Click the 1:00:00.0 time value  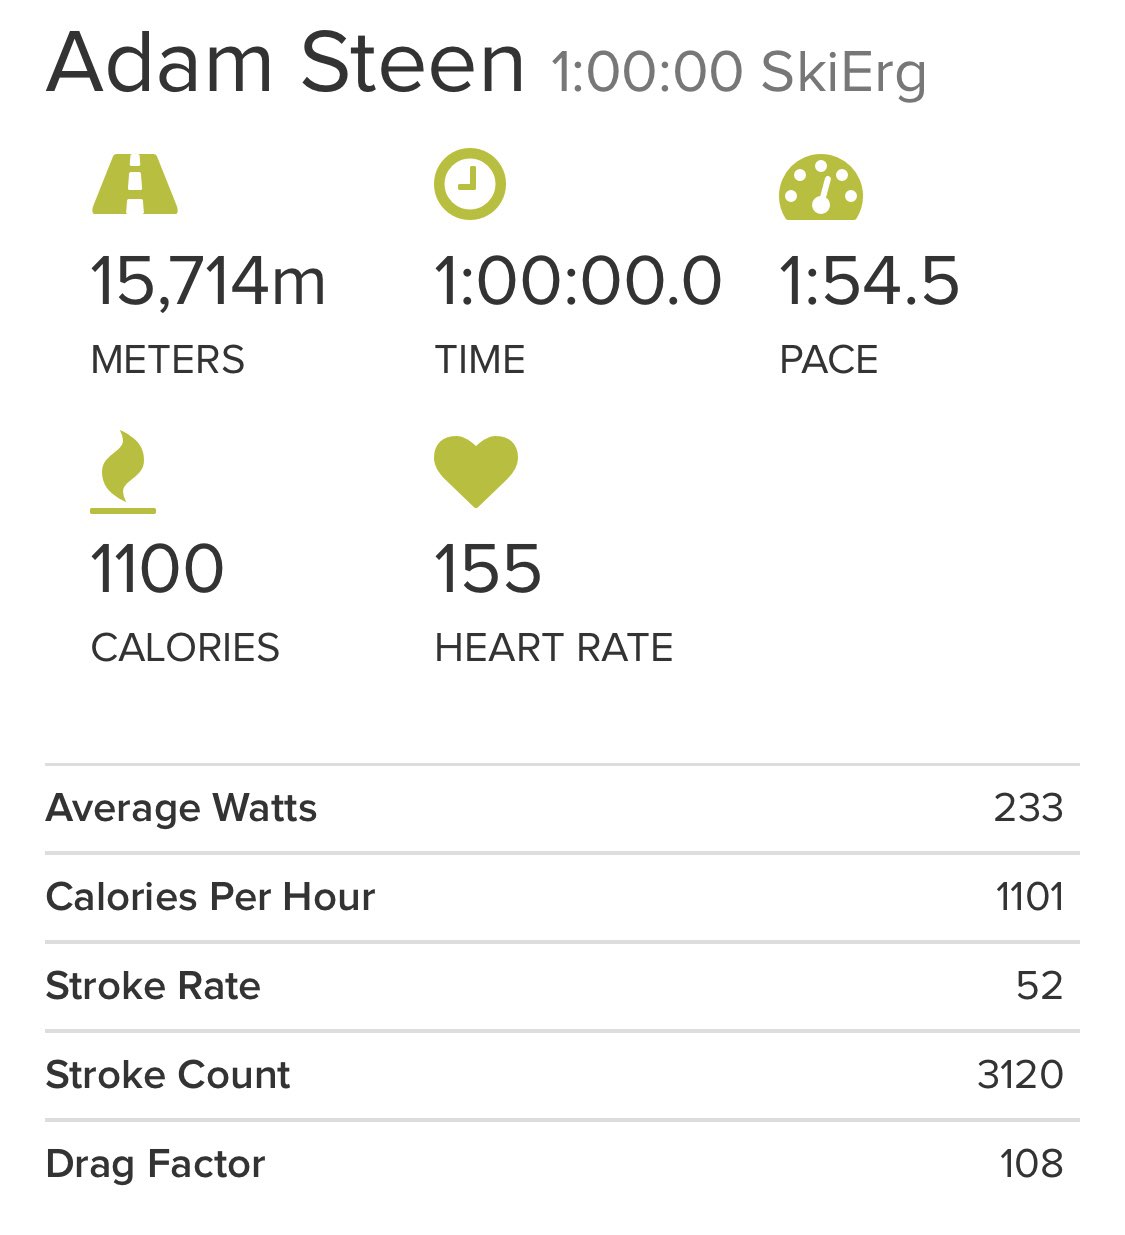point(578,281)
